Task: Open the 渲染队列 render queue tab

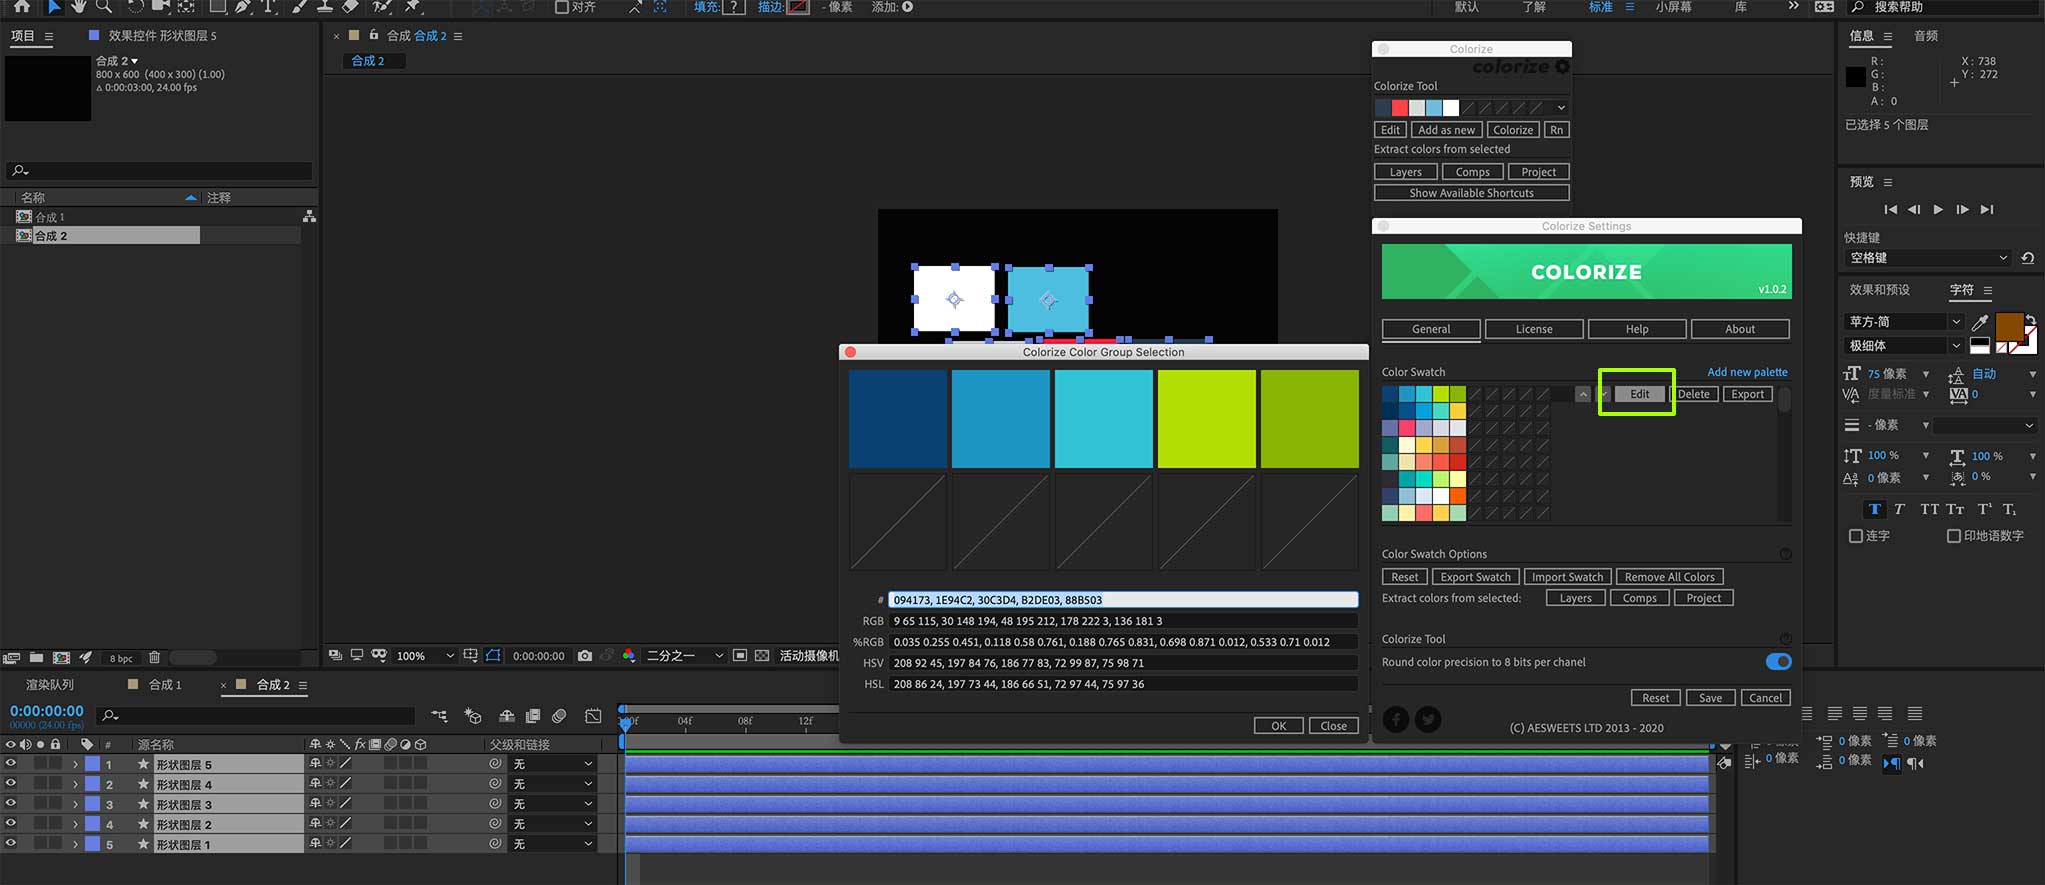Action: [x=50, y=685]
